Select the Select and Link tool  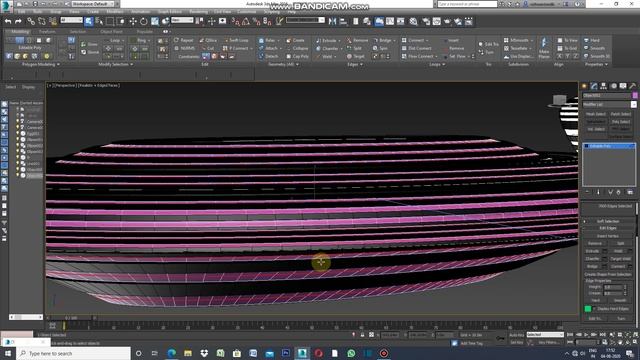[31, 21]
